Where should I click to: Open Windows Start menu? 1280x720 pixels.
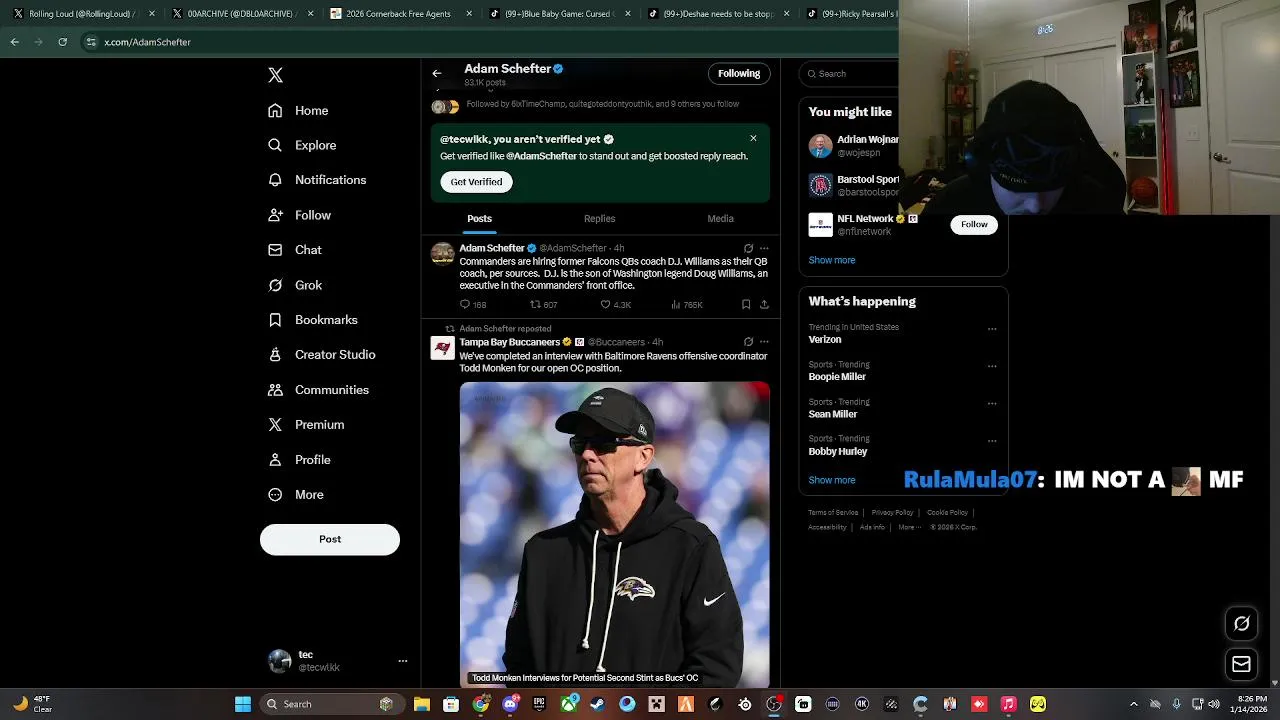[x=243, y=704]
